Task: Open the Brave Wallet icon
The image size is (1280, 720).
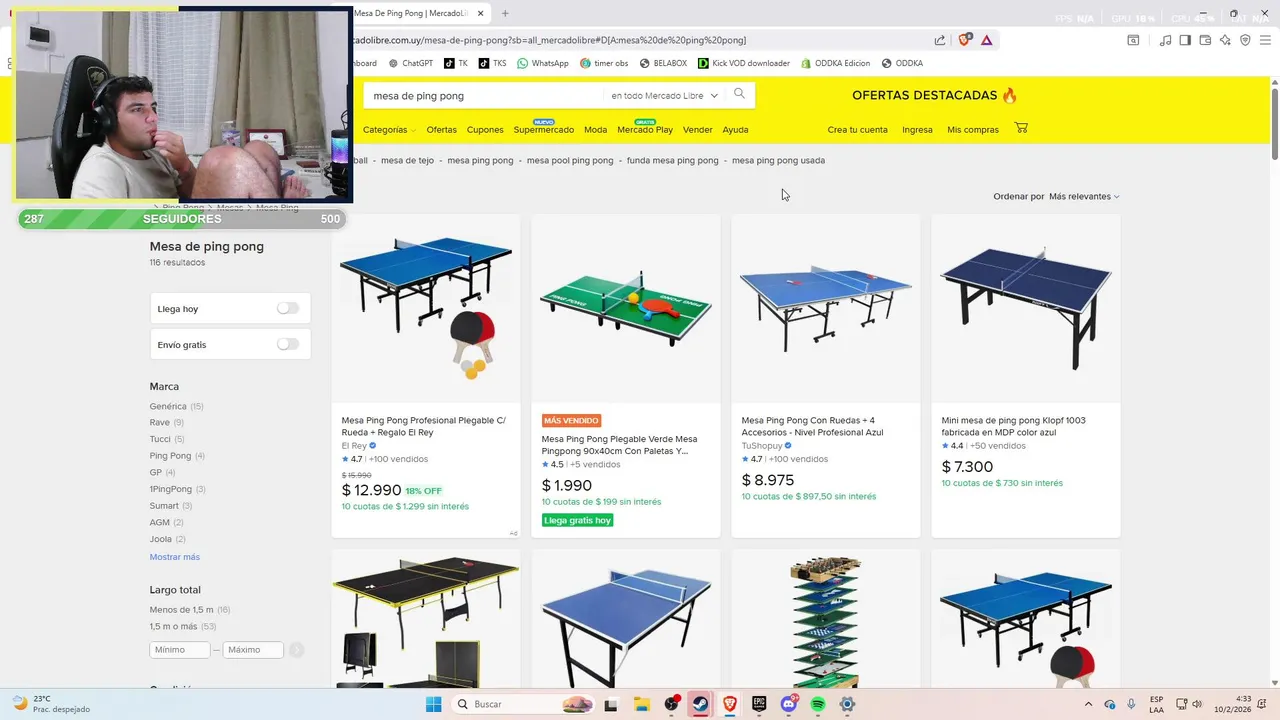Action: point(1205,40)
